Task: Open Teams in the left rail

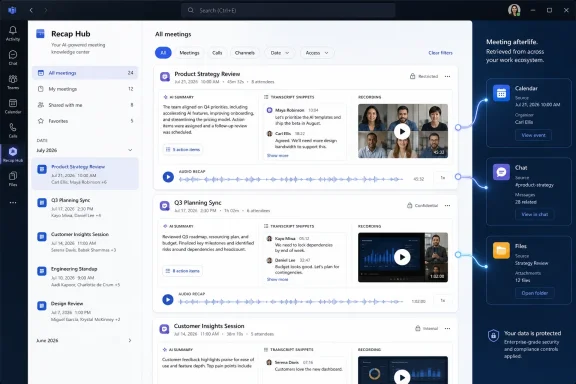Action: coord(13,82)
